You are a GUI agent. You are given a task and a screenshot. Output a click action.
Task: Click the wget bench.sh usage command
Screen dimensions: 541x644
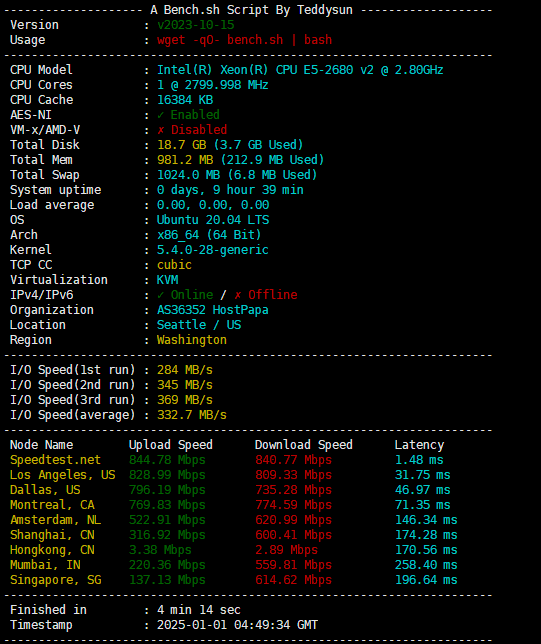(x=244, y=40)
